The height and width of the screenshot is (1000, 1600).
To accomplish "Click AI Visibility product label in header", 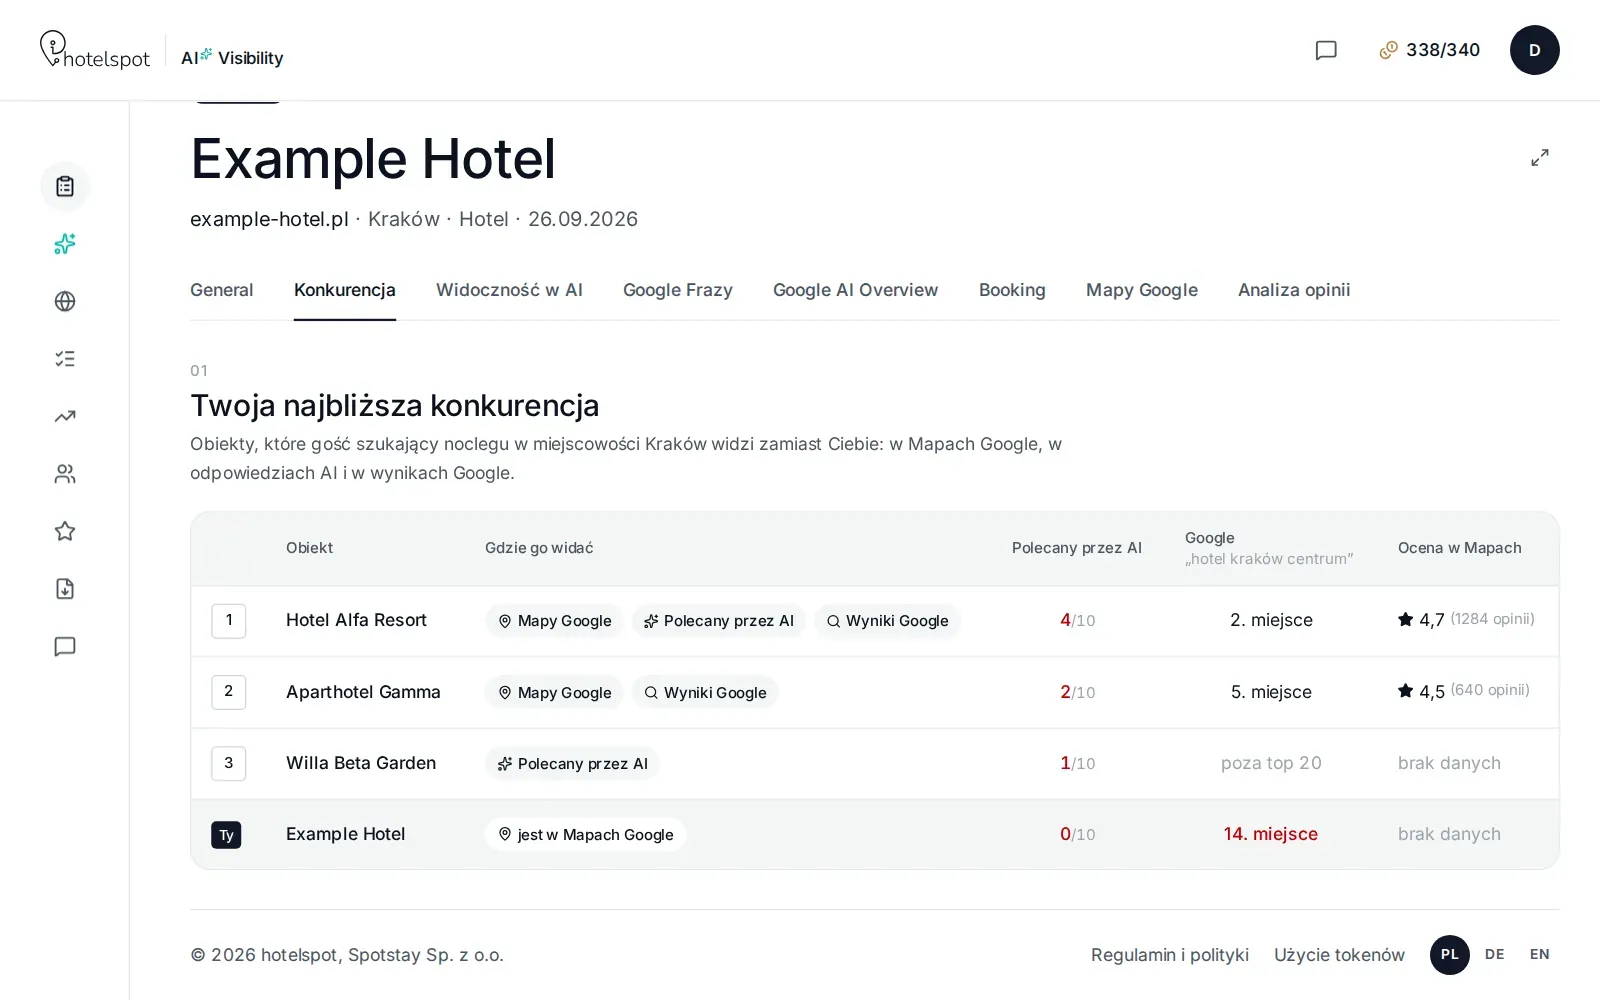I will click(232, 57).
